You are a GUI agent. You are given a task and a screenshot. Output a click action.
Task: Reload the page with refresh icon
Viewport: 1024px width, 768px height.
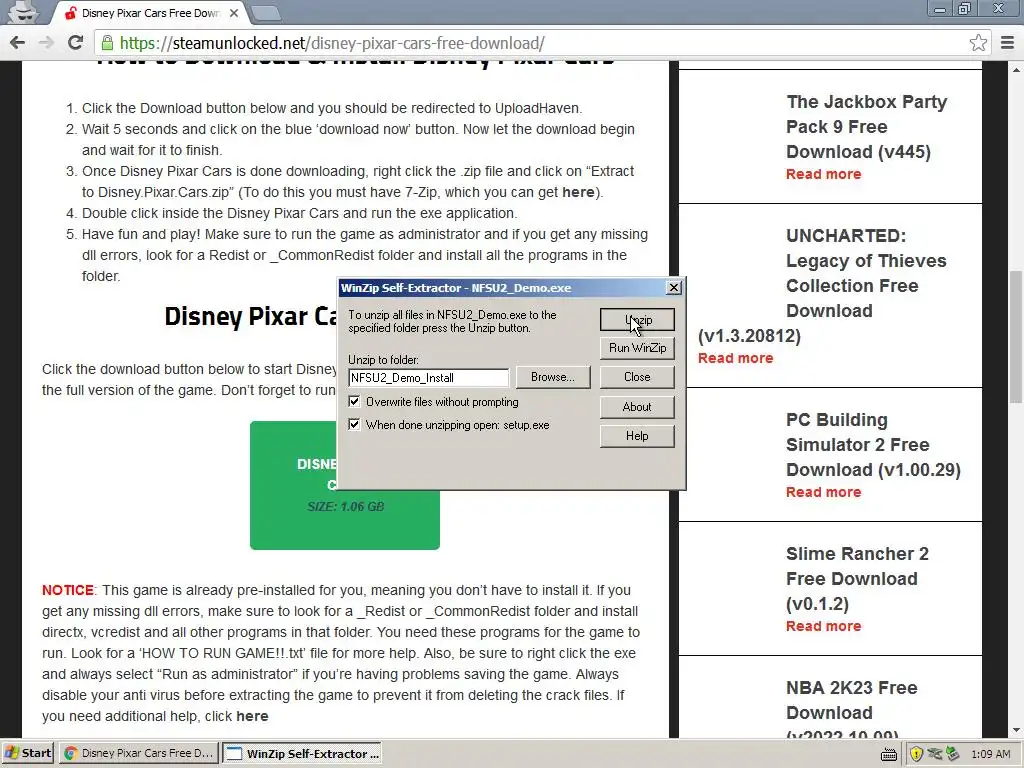(x=75, y=43)
